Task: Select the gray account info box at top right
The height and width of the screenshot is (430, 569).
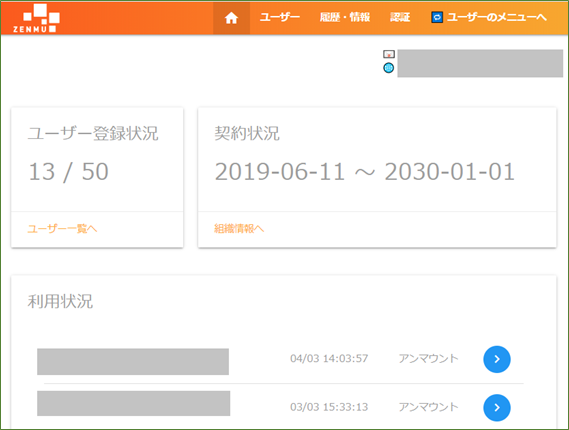Action: pyautogui.click(x=480, y=64)
